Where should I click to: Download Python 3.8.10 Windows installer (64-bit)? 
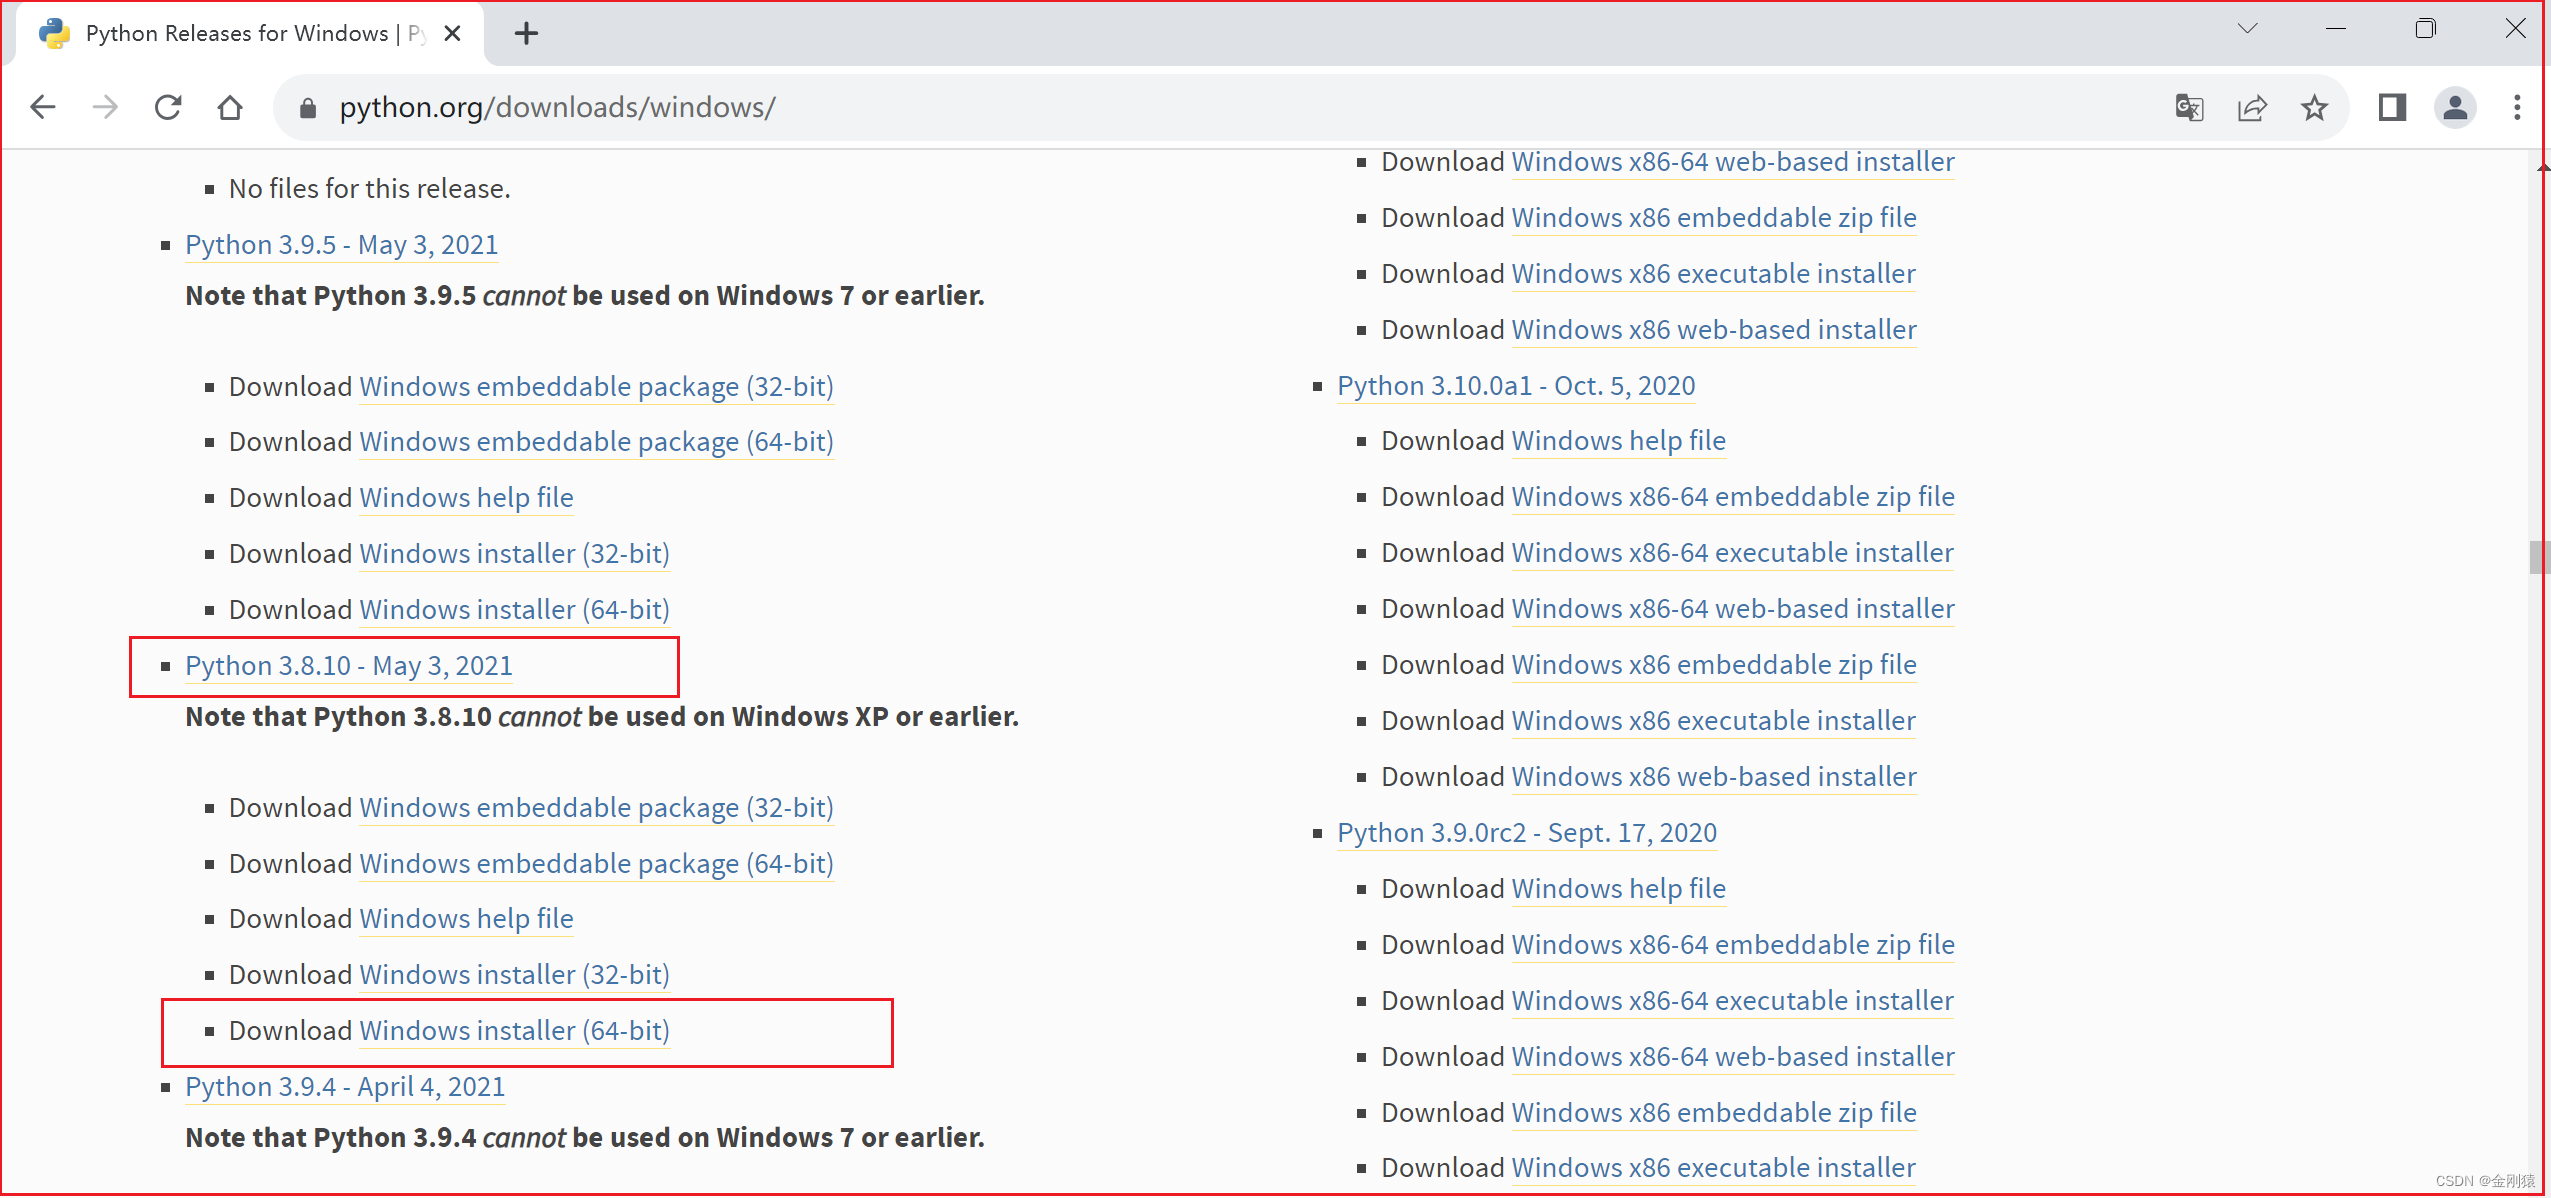coord(514,1031)
